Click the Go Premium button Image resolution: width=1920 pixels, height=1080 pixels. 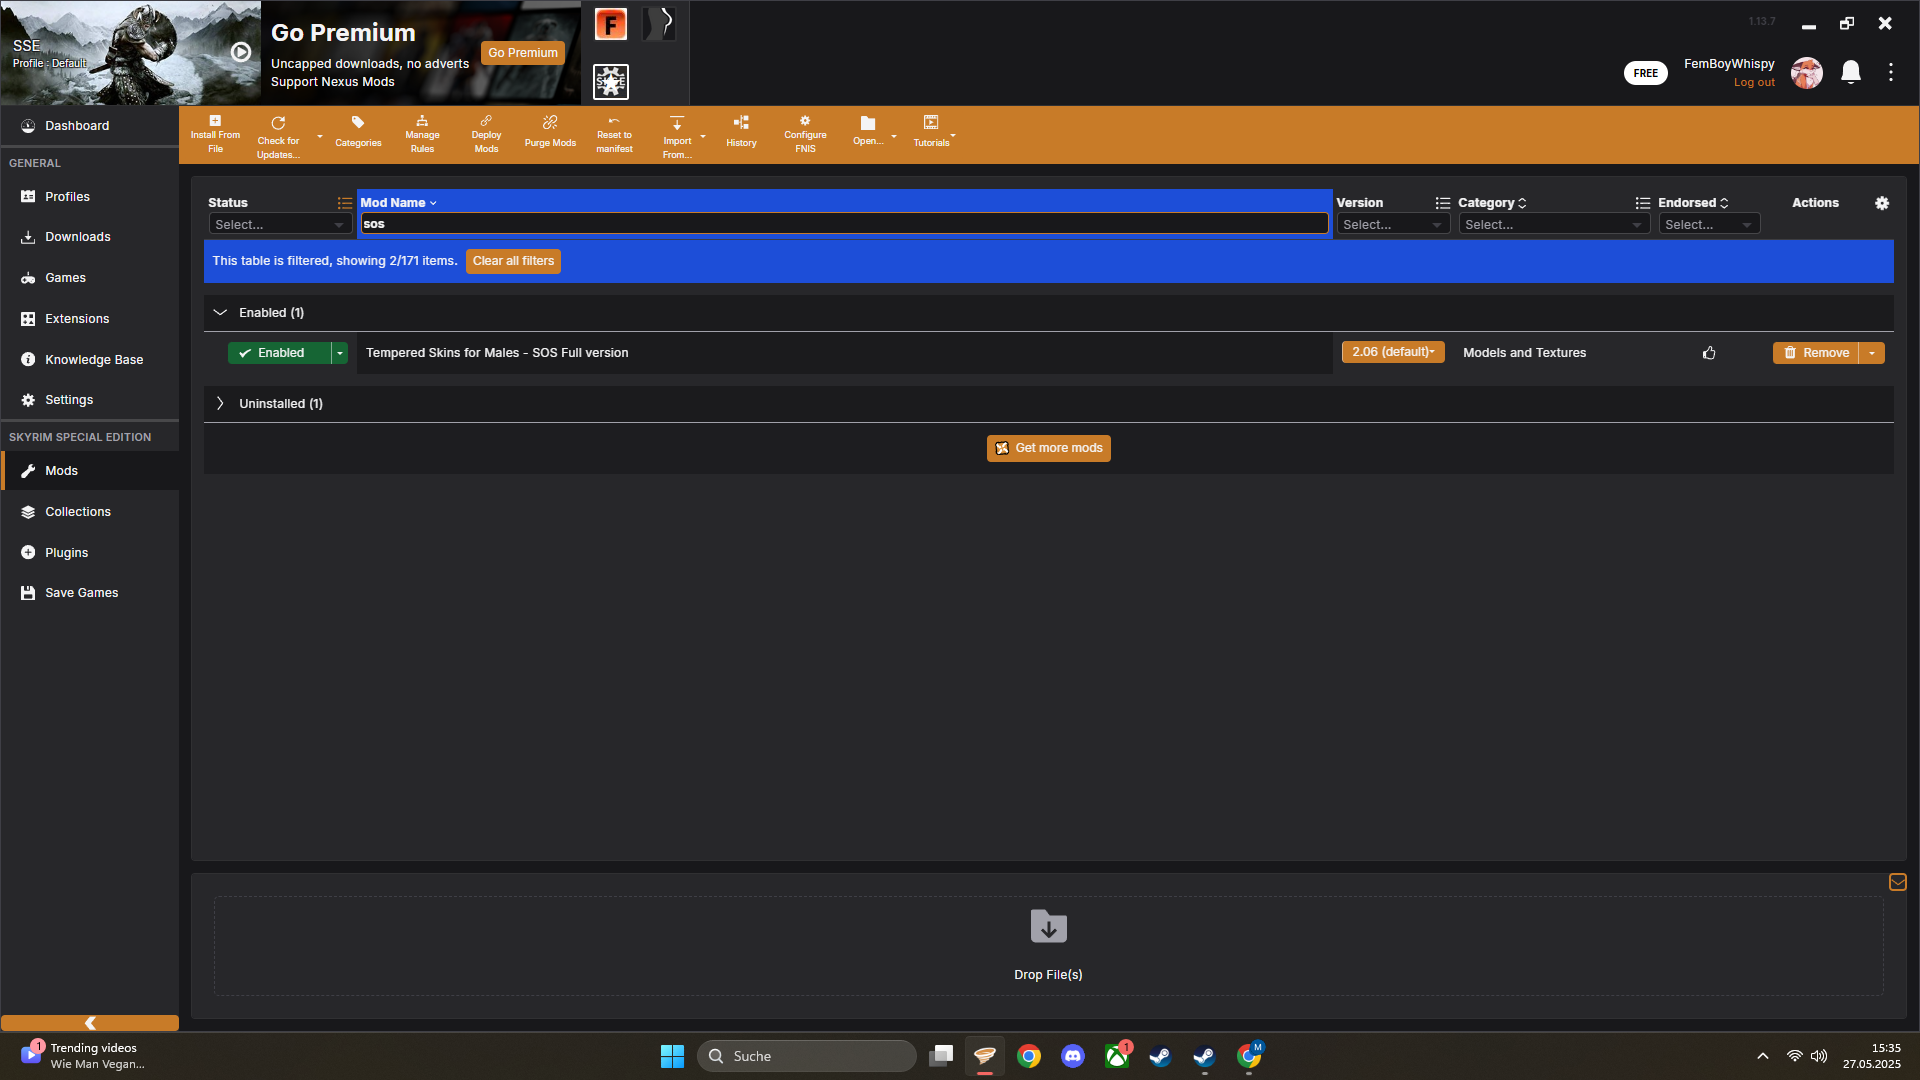click(523, 53)
